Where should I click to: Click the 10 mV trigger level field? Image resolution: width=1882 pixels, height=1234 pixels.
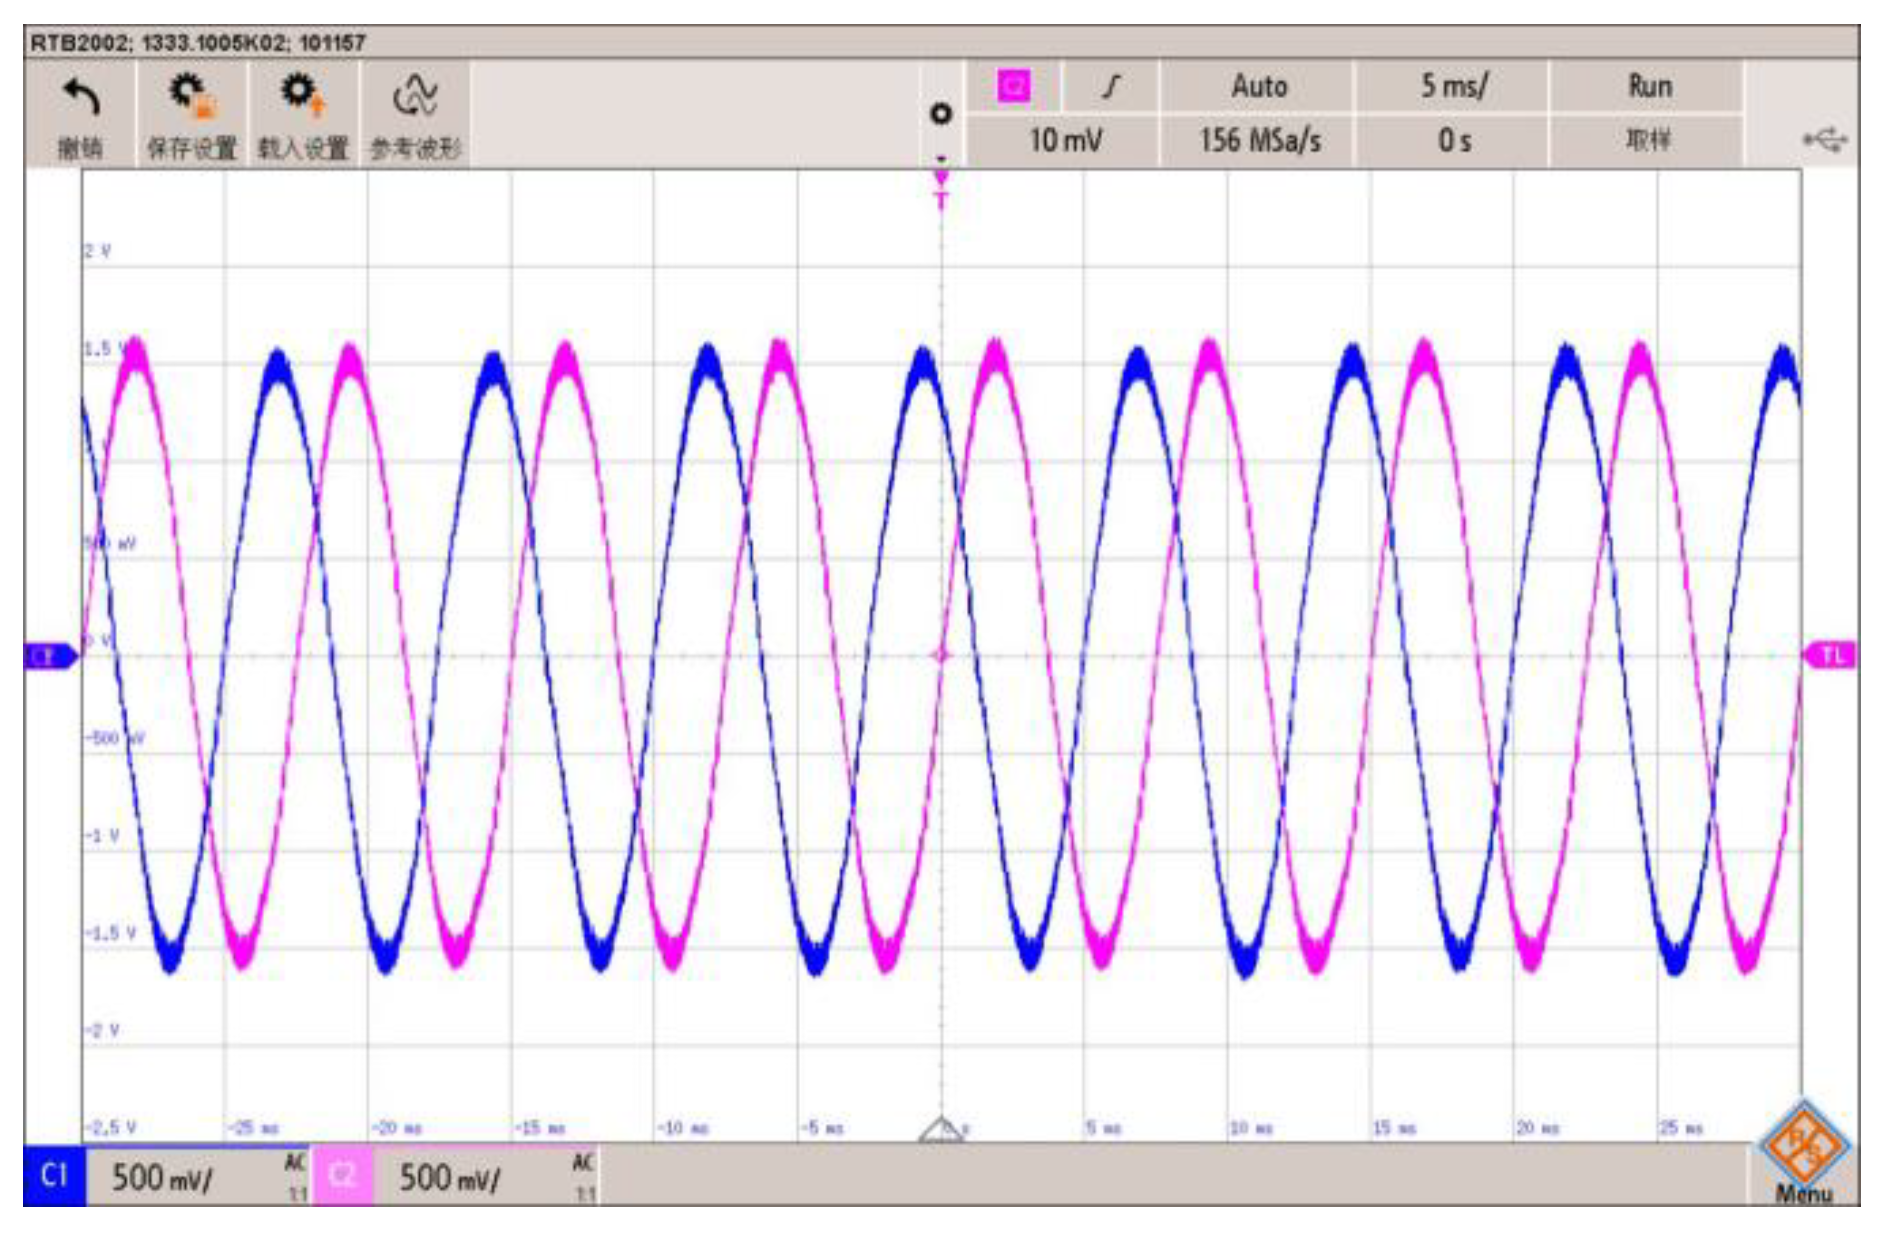pyautogui.click(x=1064, y=140)
